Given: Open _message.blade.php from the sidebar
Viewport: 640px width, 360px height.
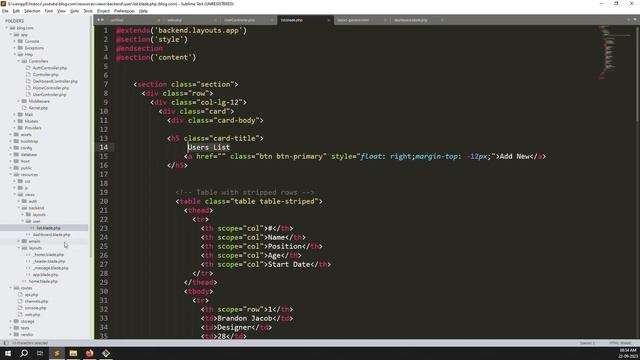Looking at the screenshot, I should (51, 268).
